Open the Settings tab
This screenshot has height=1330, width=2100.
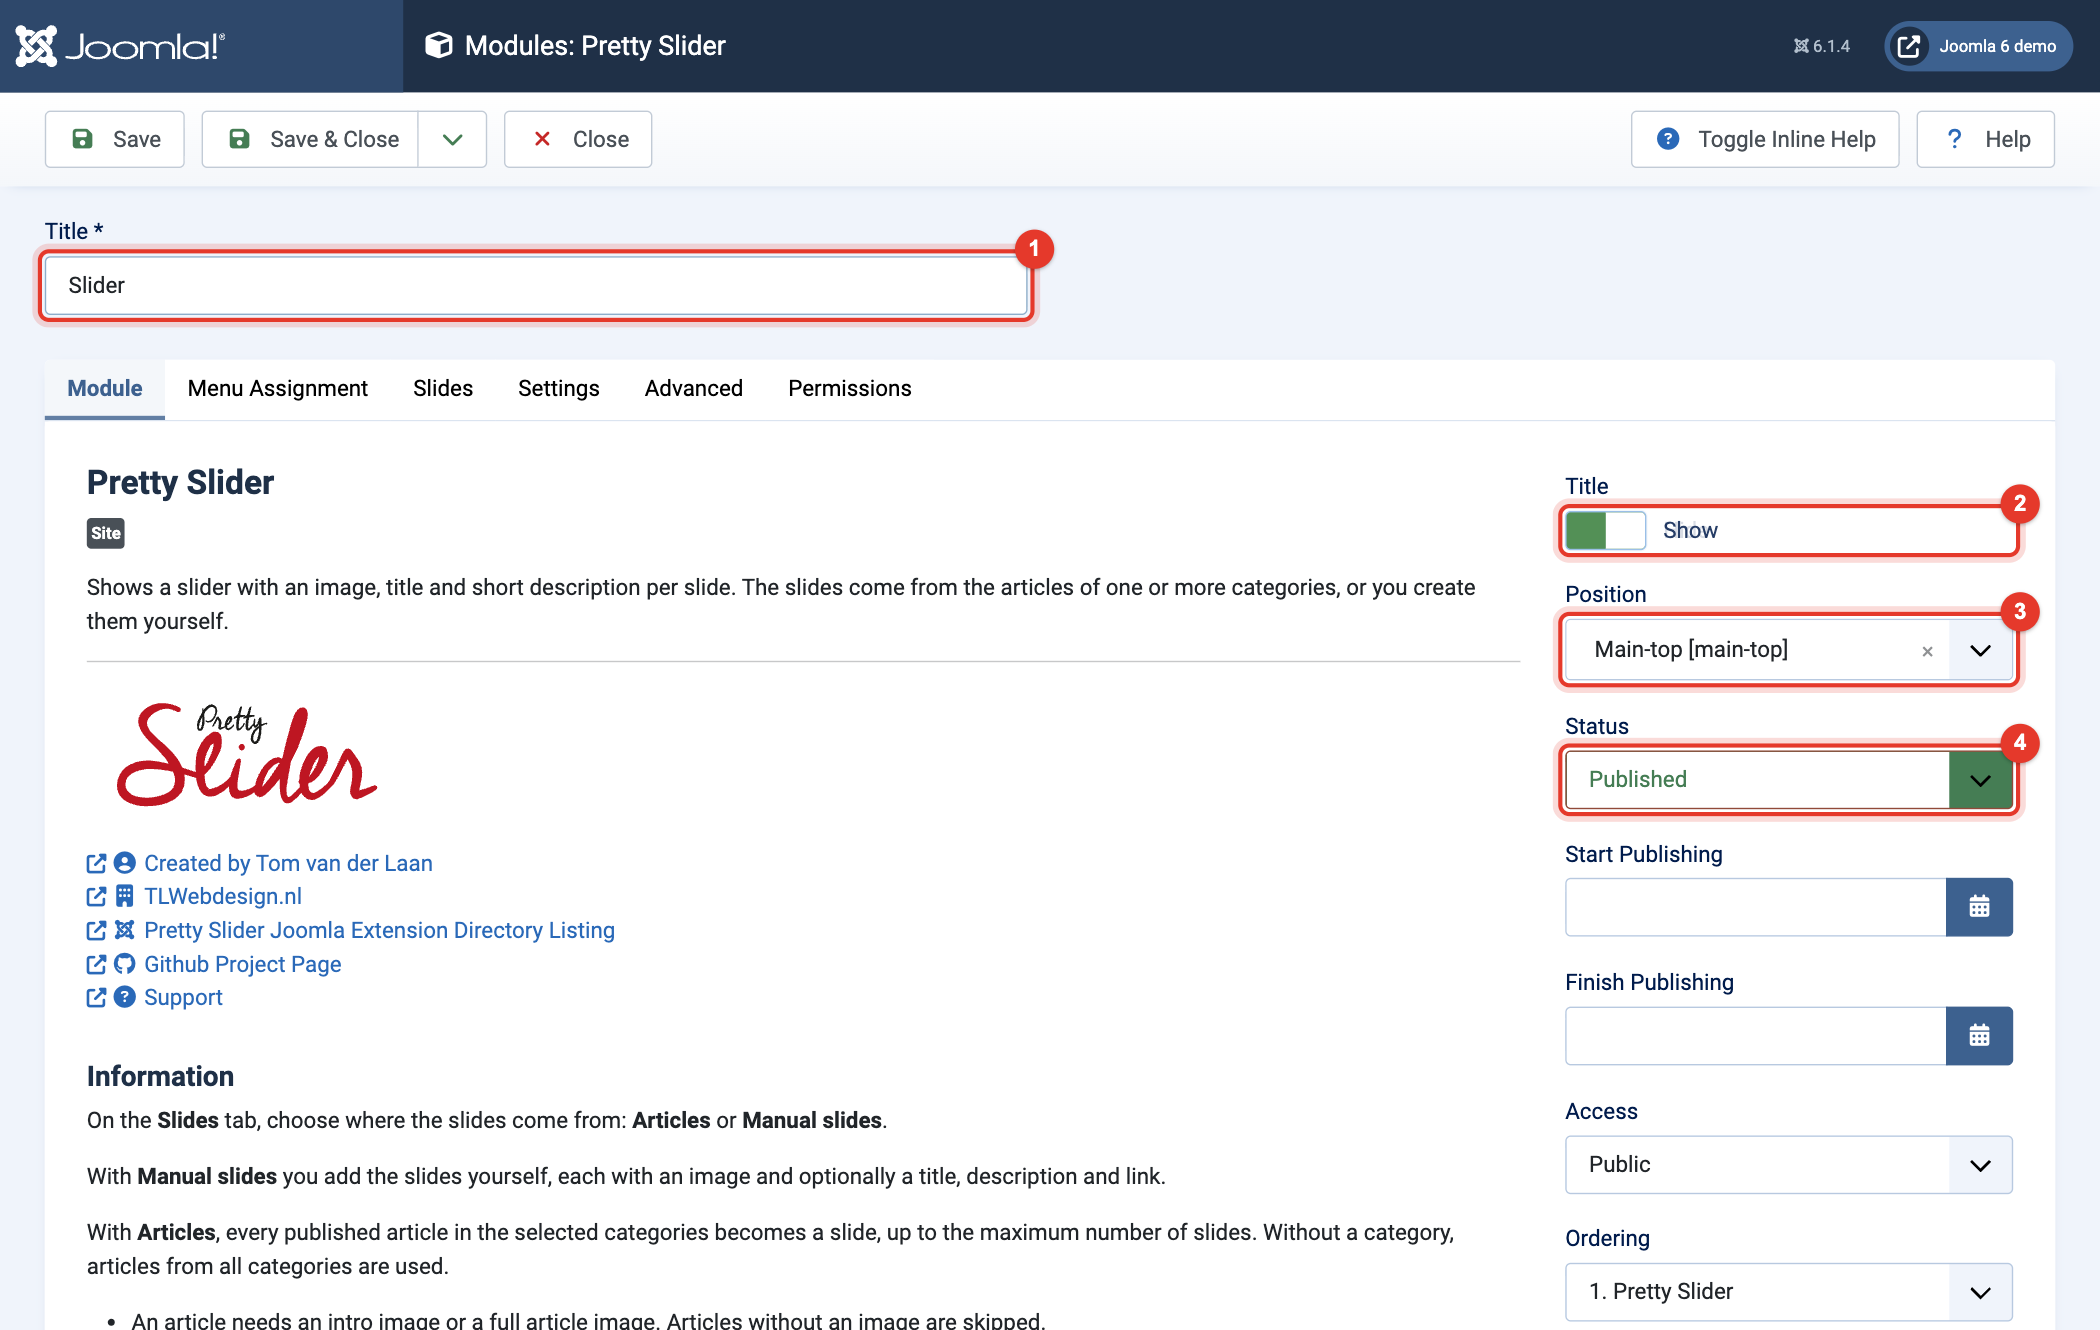pyautogui.click(x=558, y=388)
